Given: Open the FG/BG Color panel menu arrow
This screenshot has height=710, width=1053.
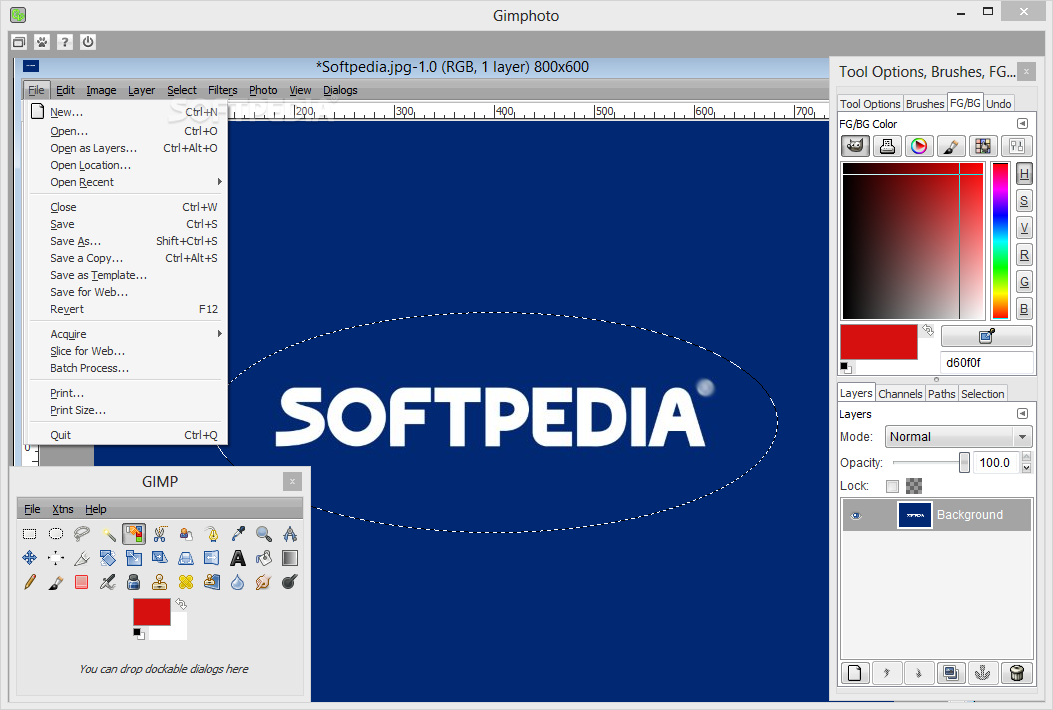Looking at the screenshot, I should (1022, 124).
